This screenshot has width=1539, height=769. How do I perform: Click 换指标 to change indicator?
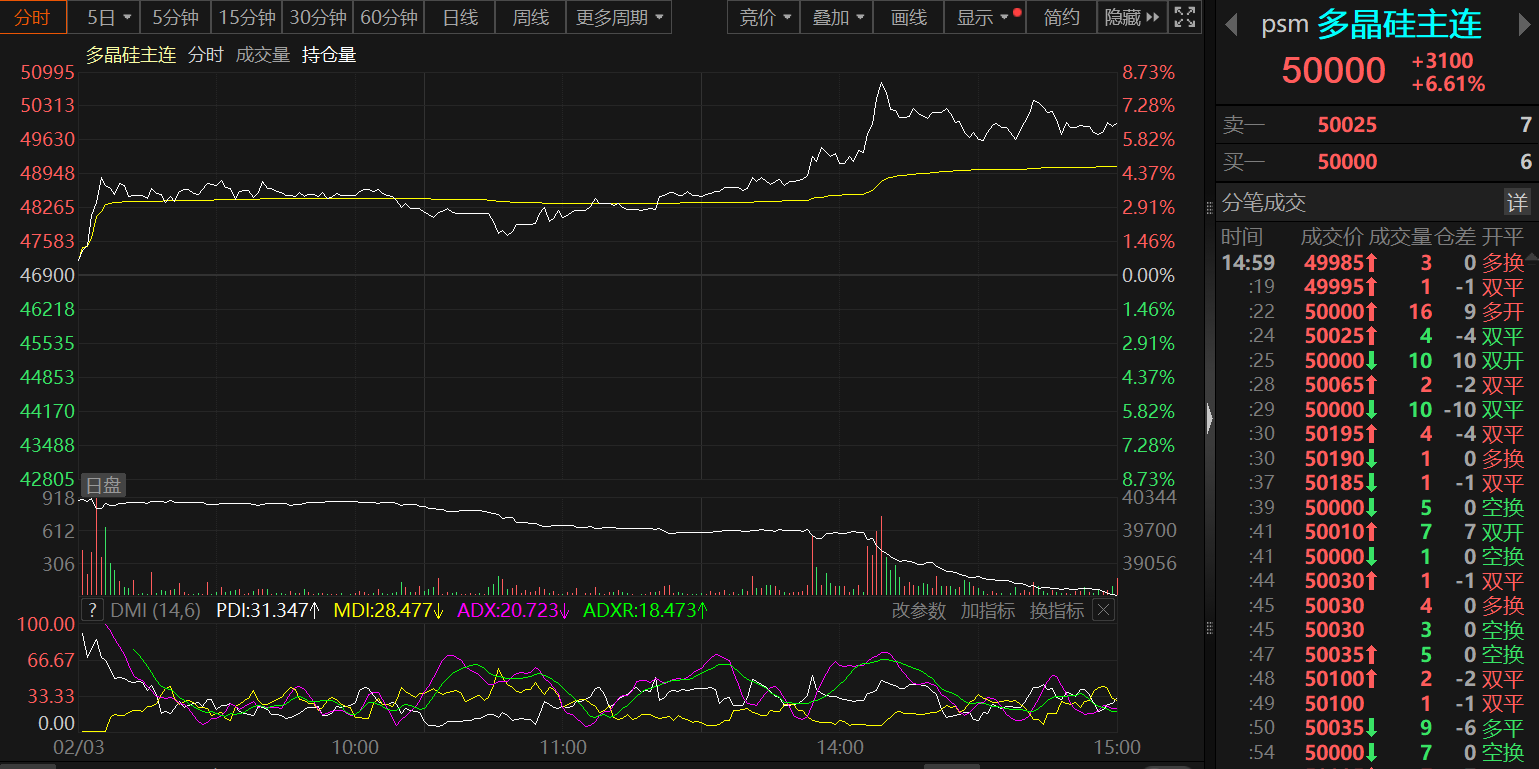click(x=1057, y=610)
